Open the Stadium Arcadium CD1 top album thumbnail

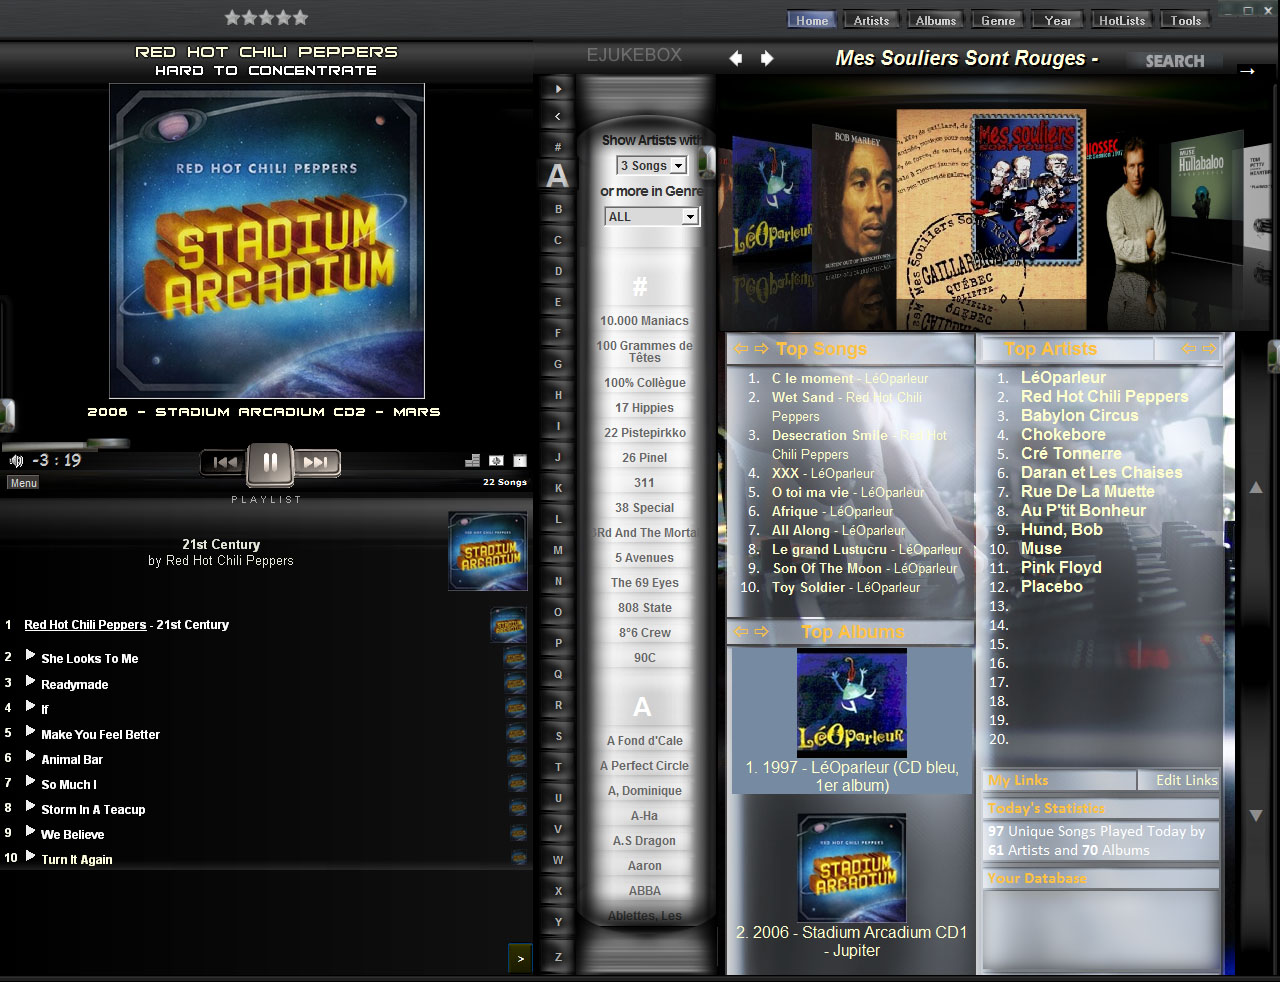pyautogui.click(x=852, y=868)
